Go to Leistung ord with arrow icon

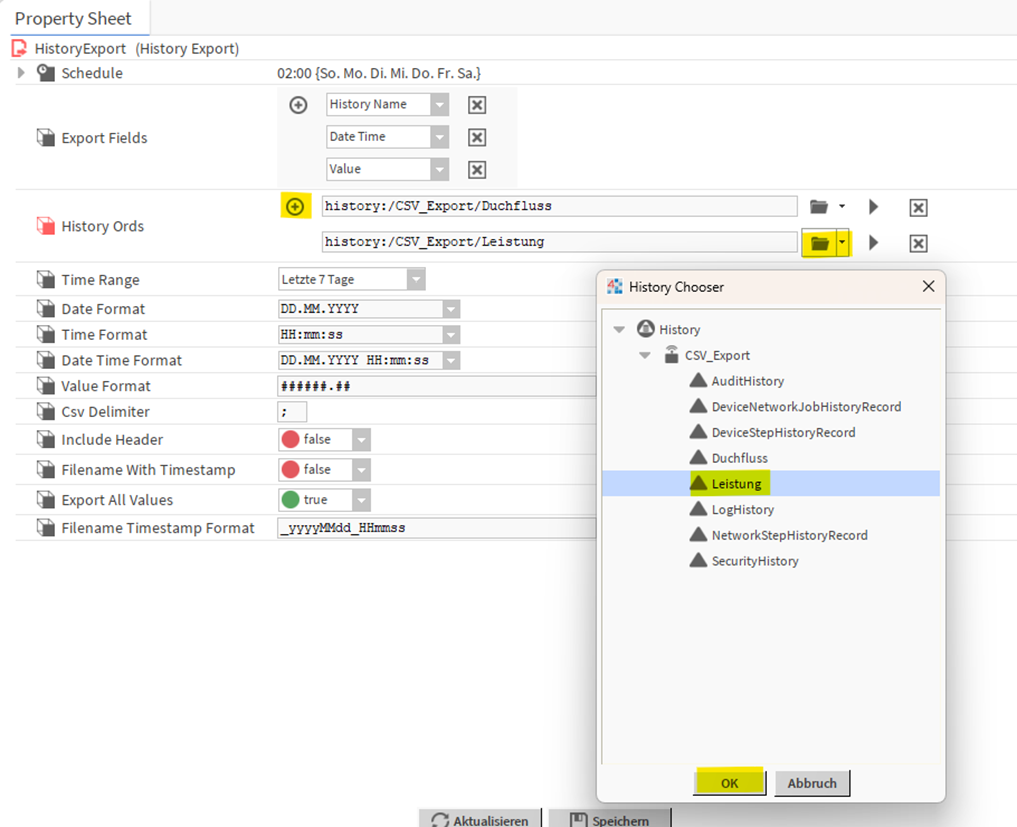click(x=874, y=243)
